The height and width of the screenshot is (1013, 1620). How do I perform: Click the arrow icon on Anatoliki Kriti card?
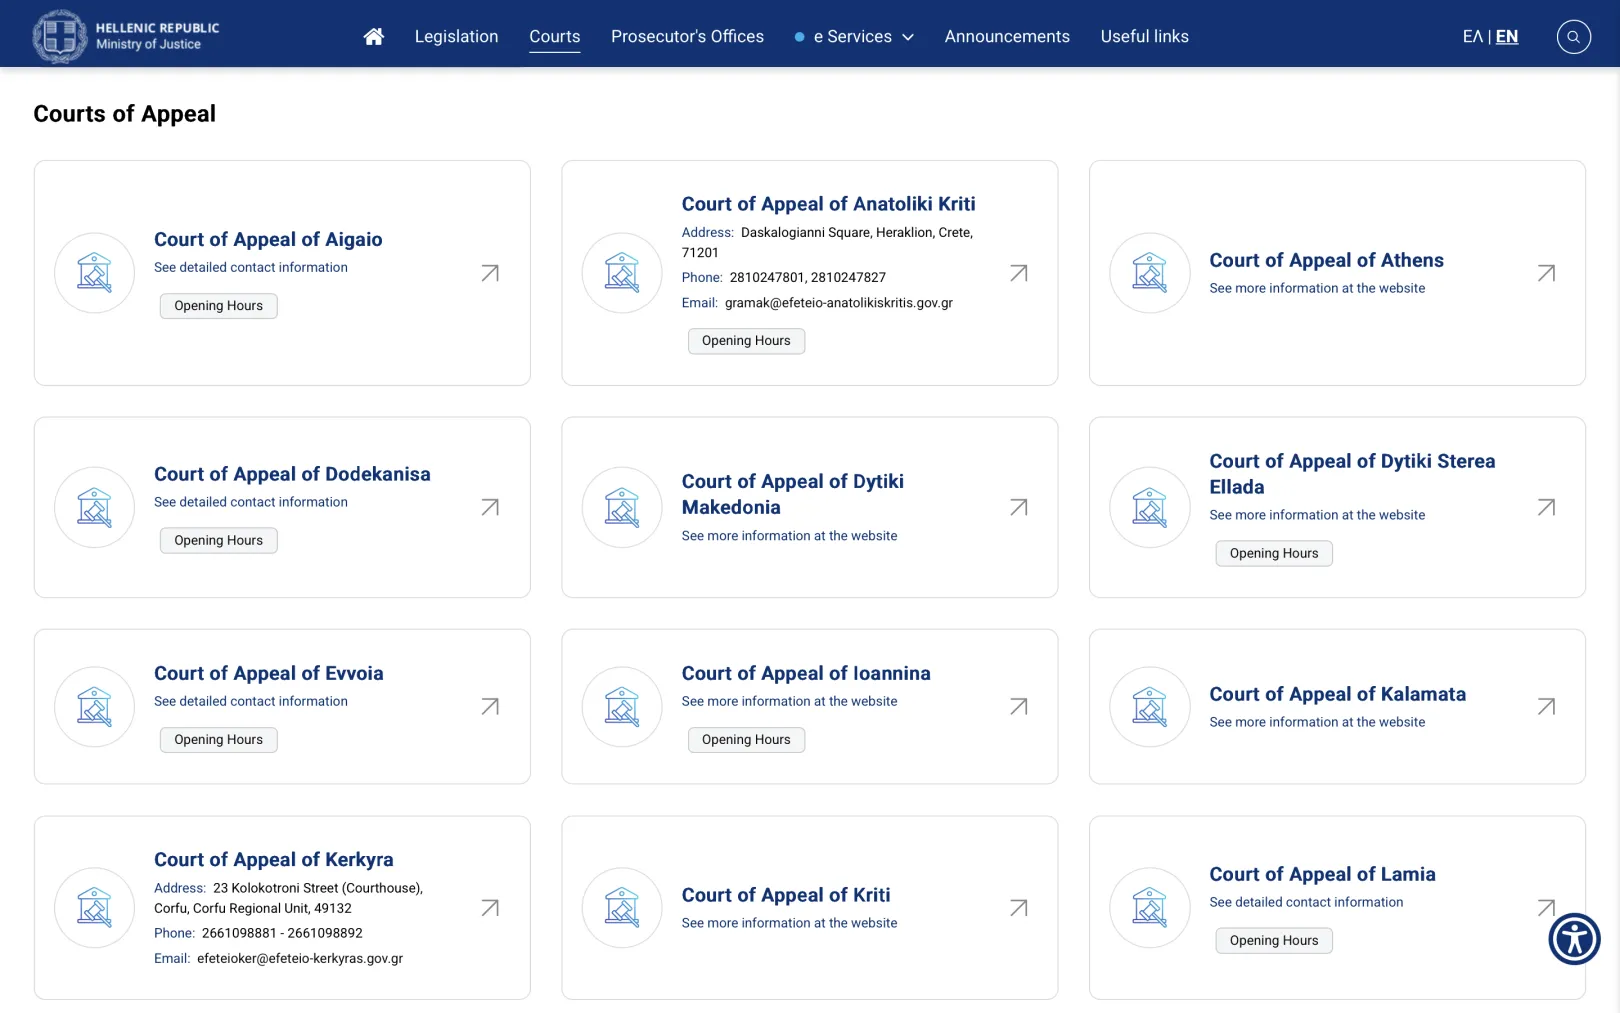click(1018, 273)
